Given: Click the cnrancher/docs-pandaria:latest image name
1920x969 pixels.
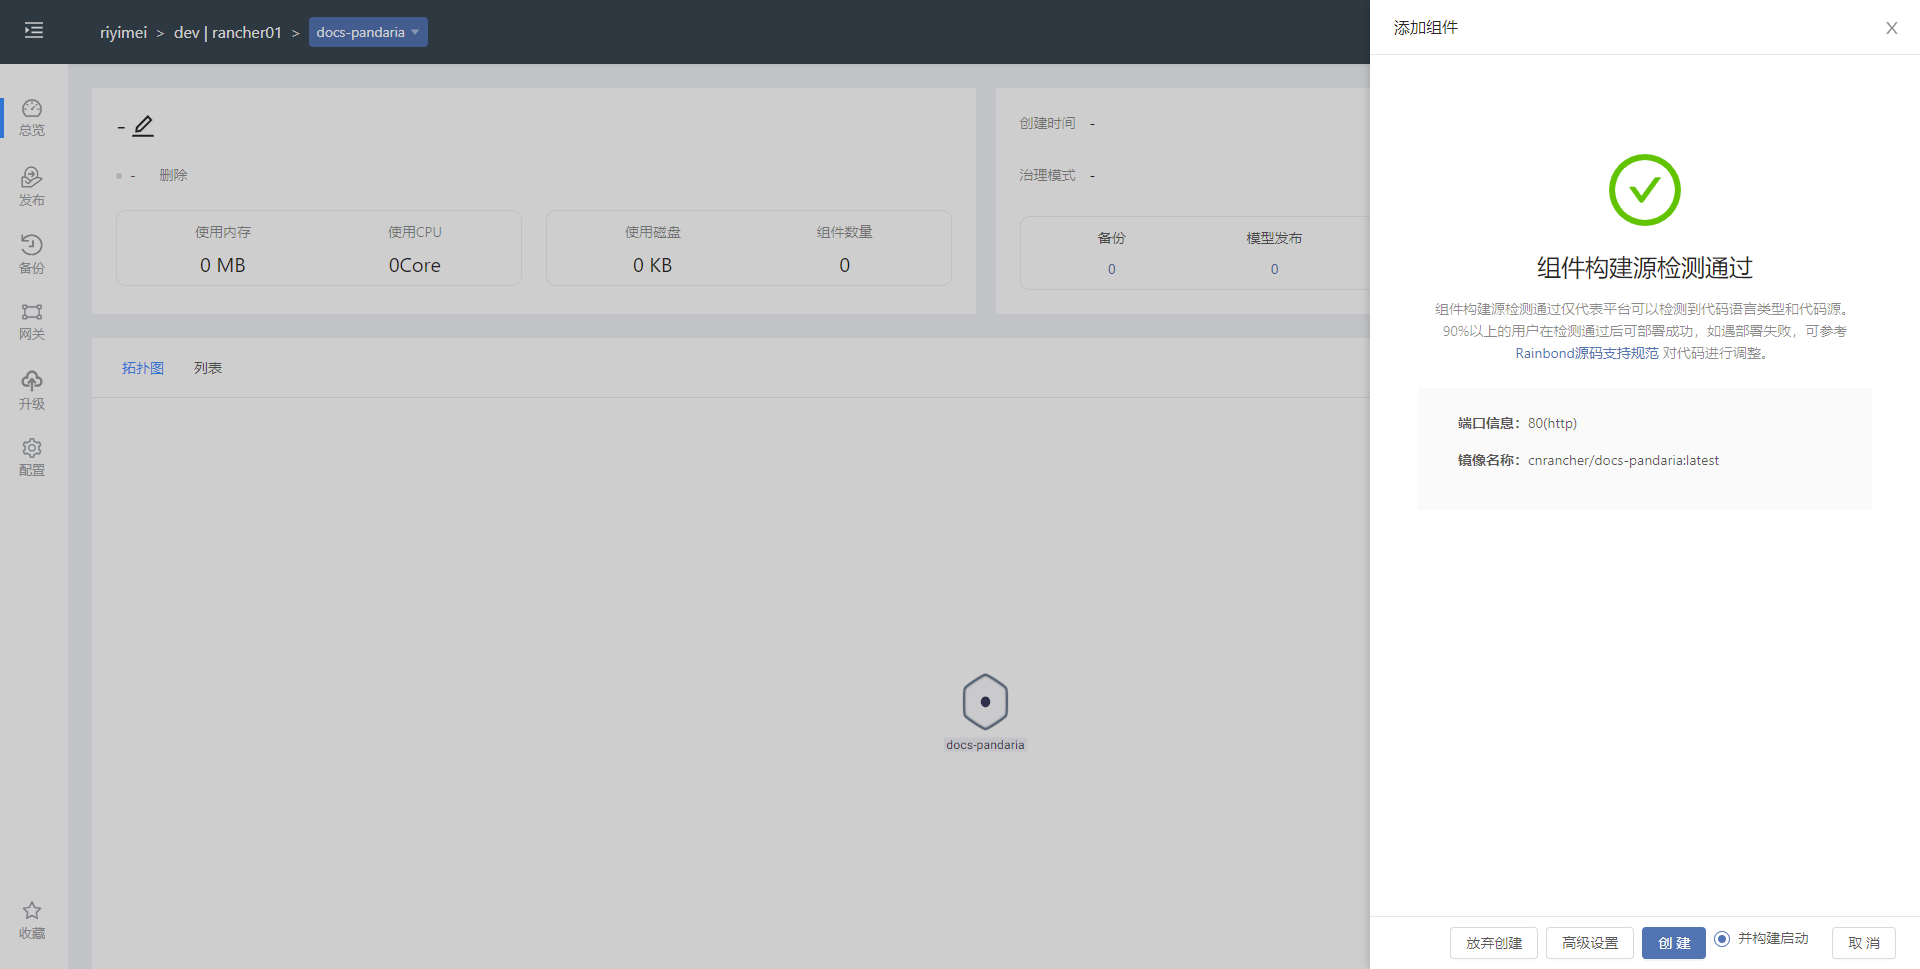Looking at the screenshot, I should 1623,460.
